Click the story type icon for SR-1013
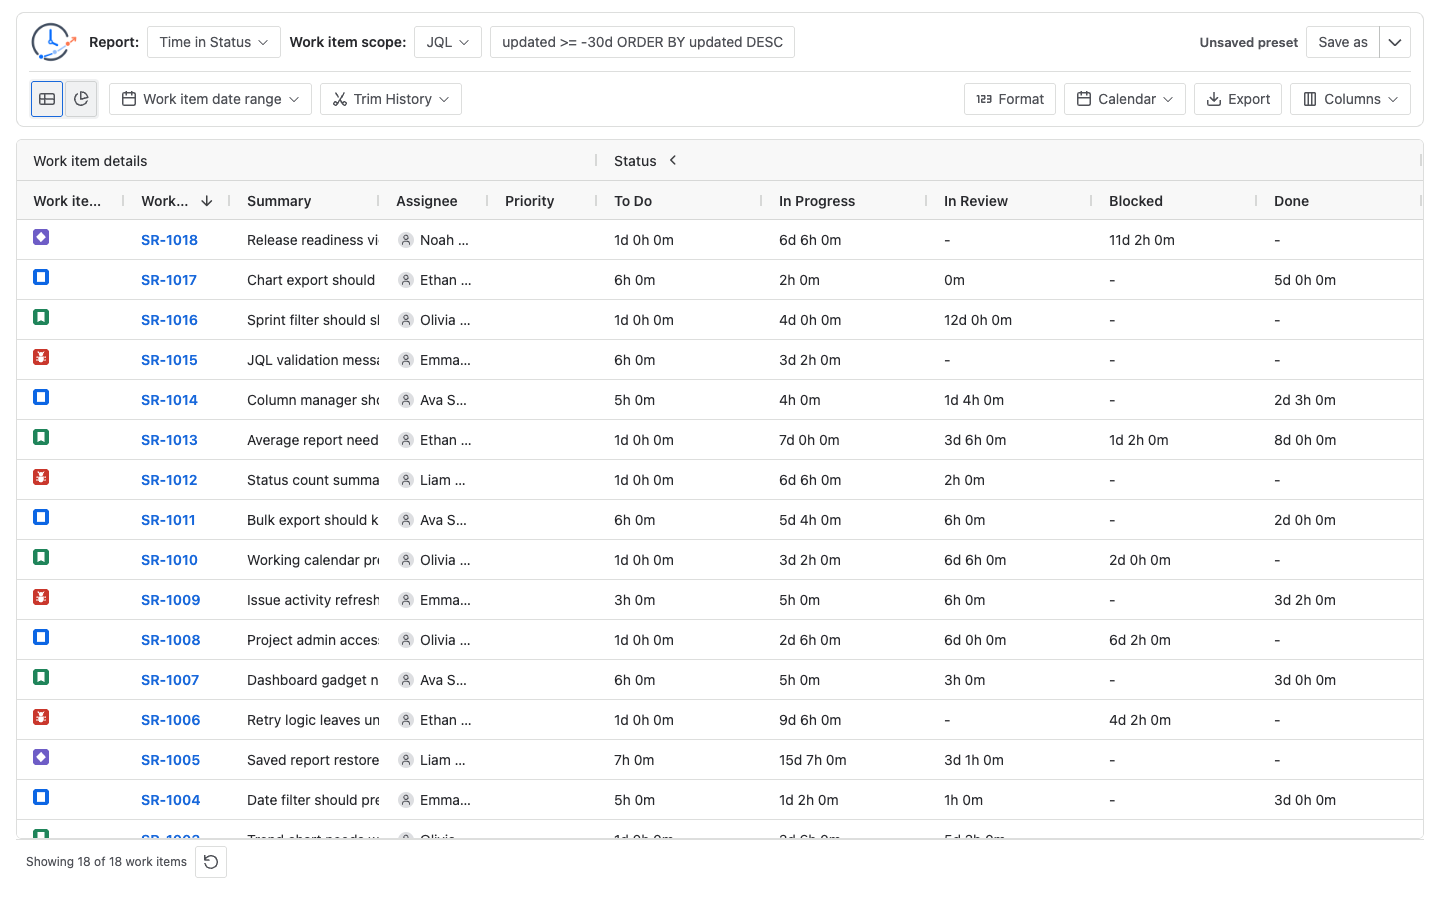1440x900 pixels. click(41, 437)
